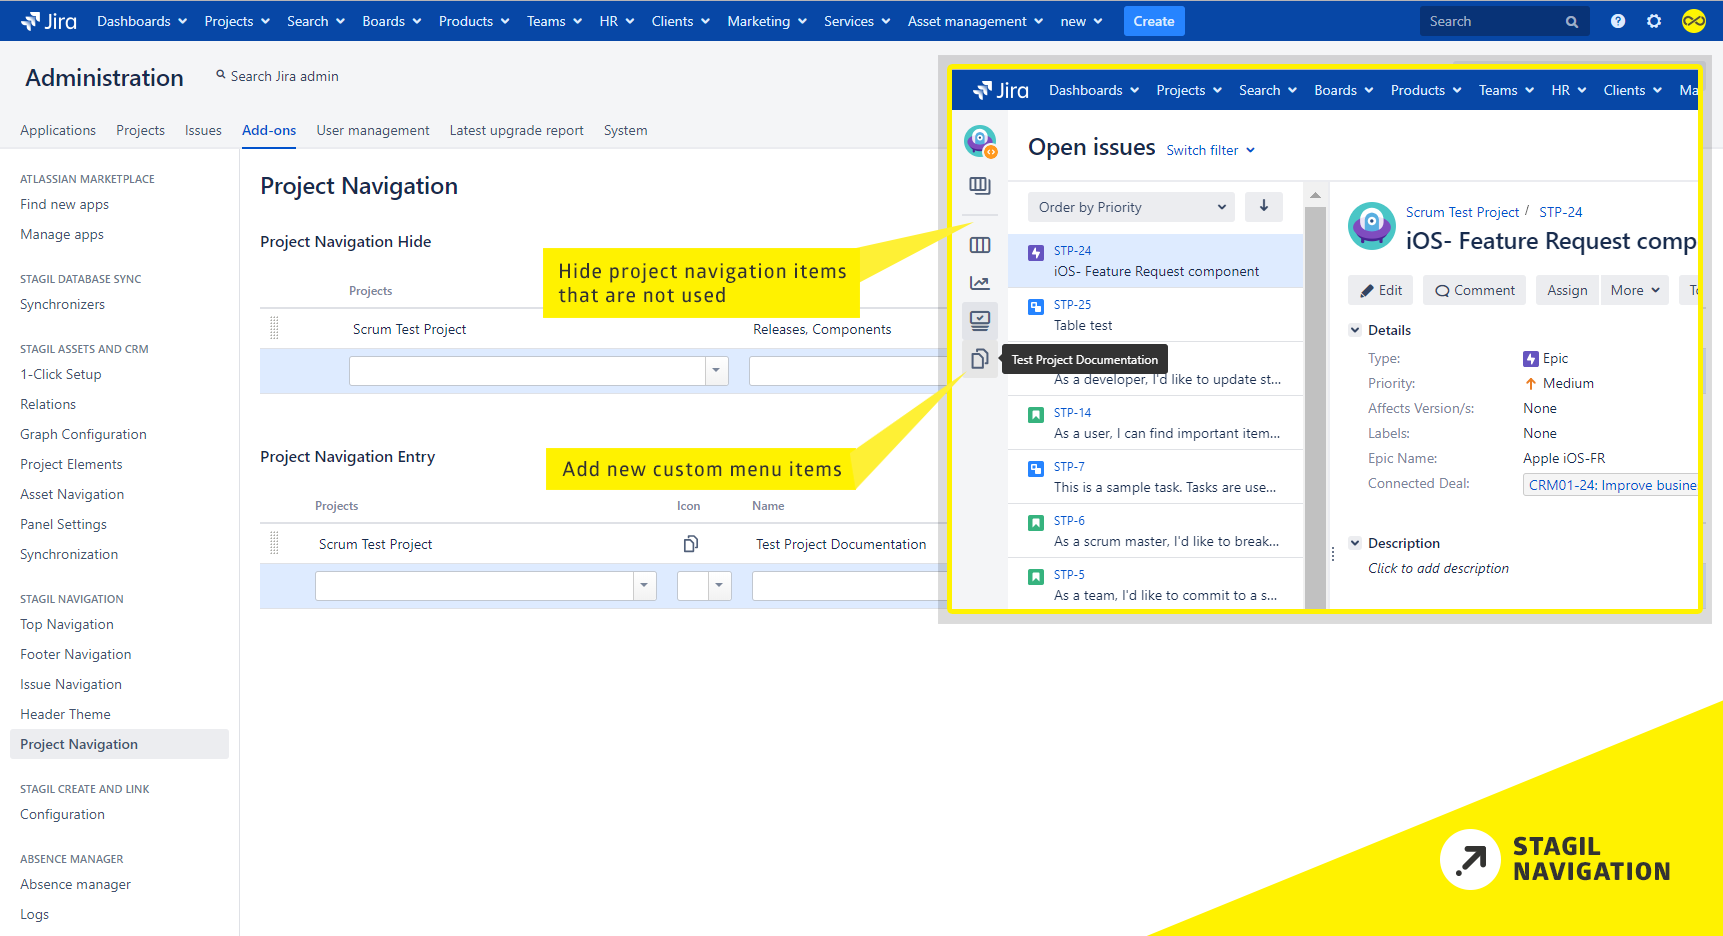Click the blue Create button
Image resolution: width=1723 pixels, height=936 pixels.
1154,21
